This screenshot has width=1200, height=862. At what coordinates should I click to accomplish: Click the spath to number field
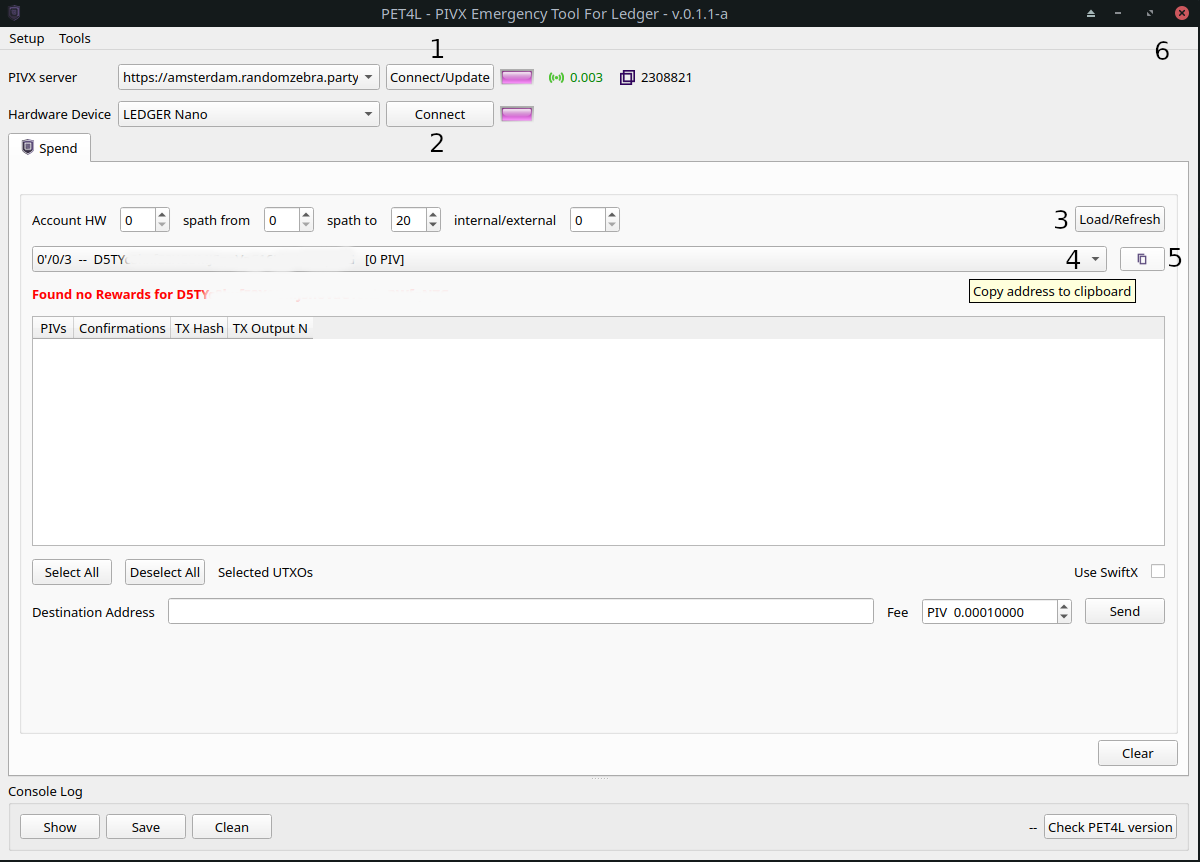pyautogui.click(x=408, y=220)
